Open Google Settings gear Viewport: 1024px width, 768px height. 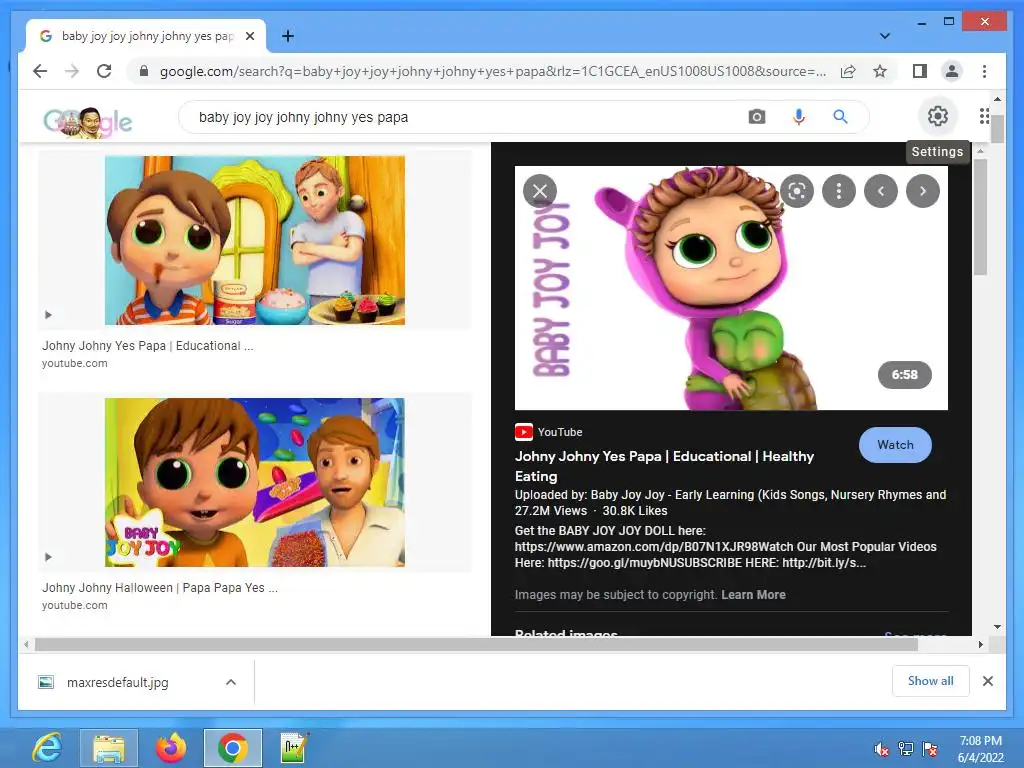click(938, 116)
